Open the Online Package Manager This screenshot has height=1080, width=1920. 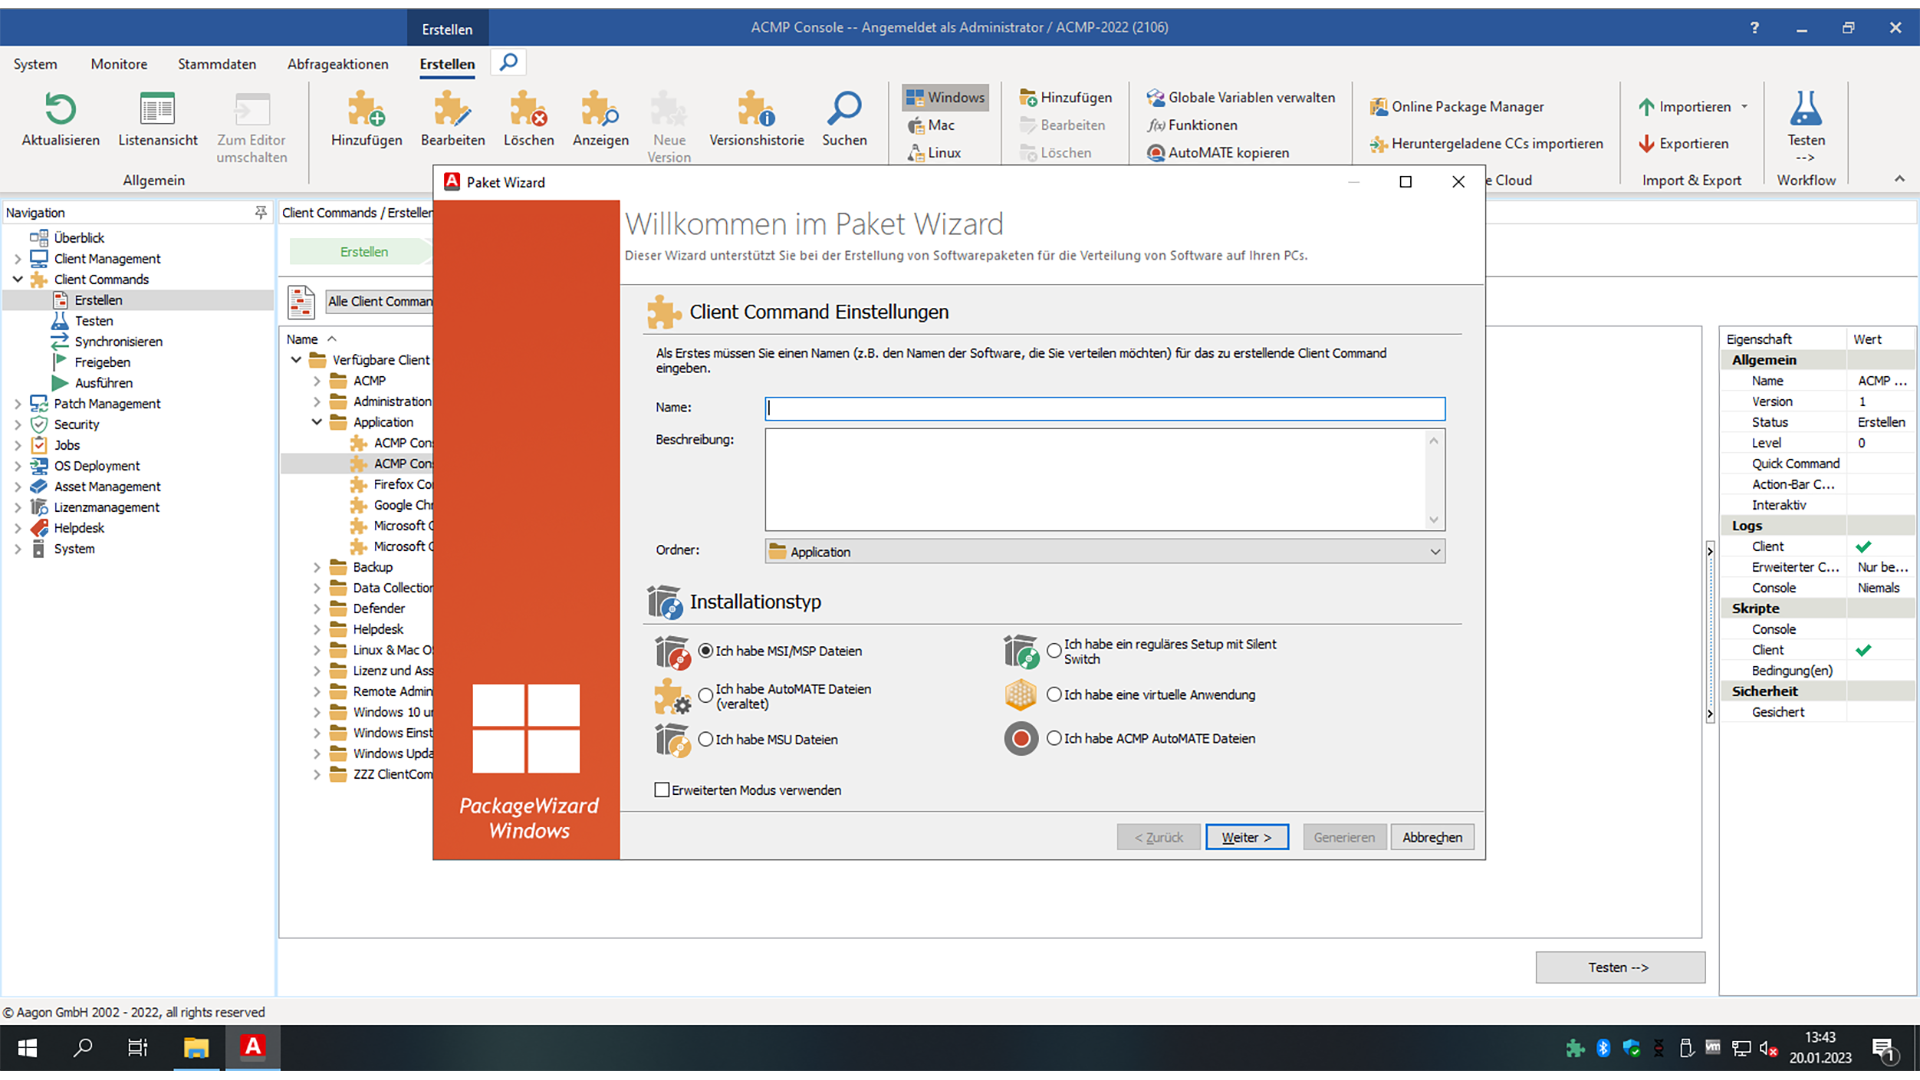coord(1457,107)
